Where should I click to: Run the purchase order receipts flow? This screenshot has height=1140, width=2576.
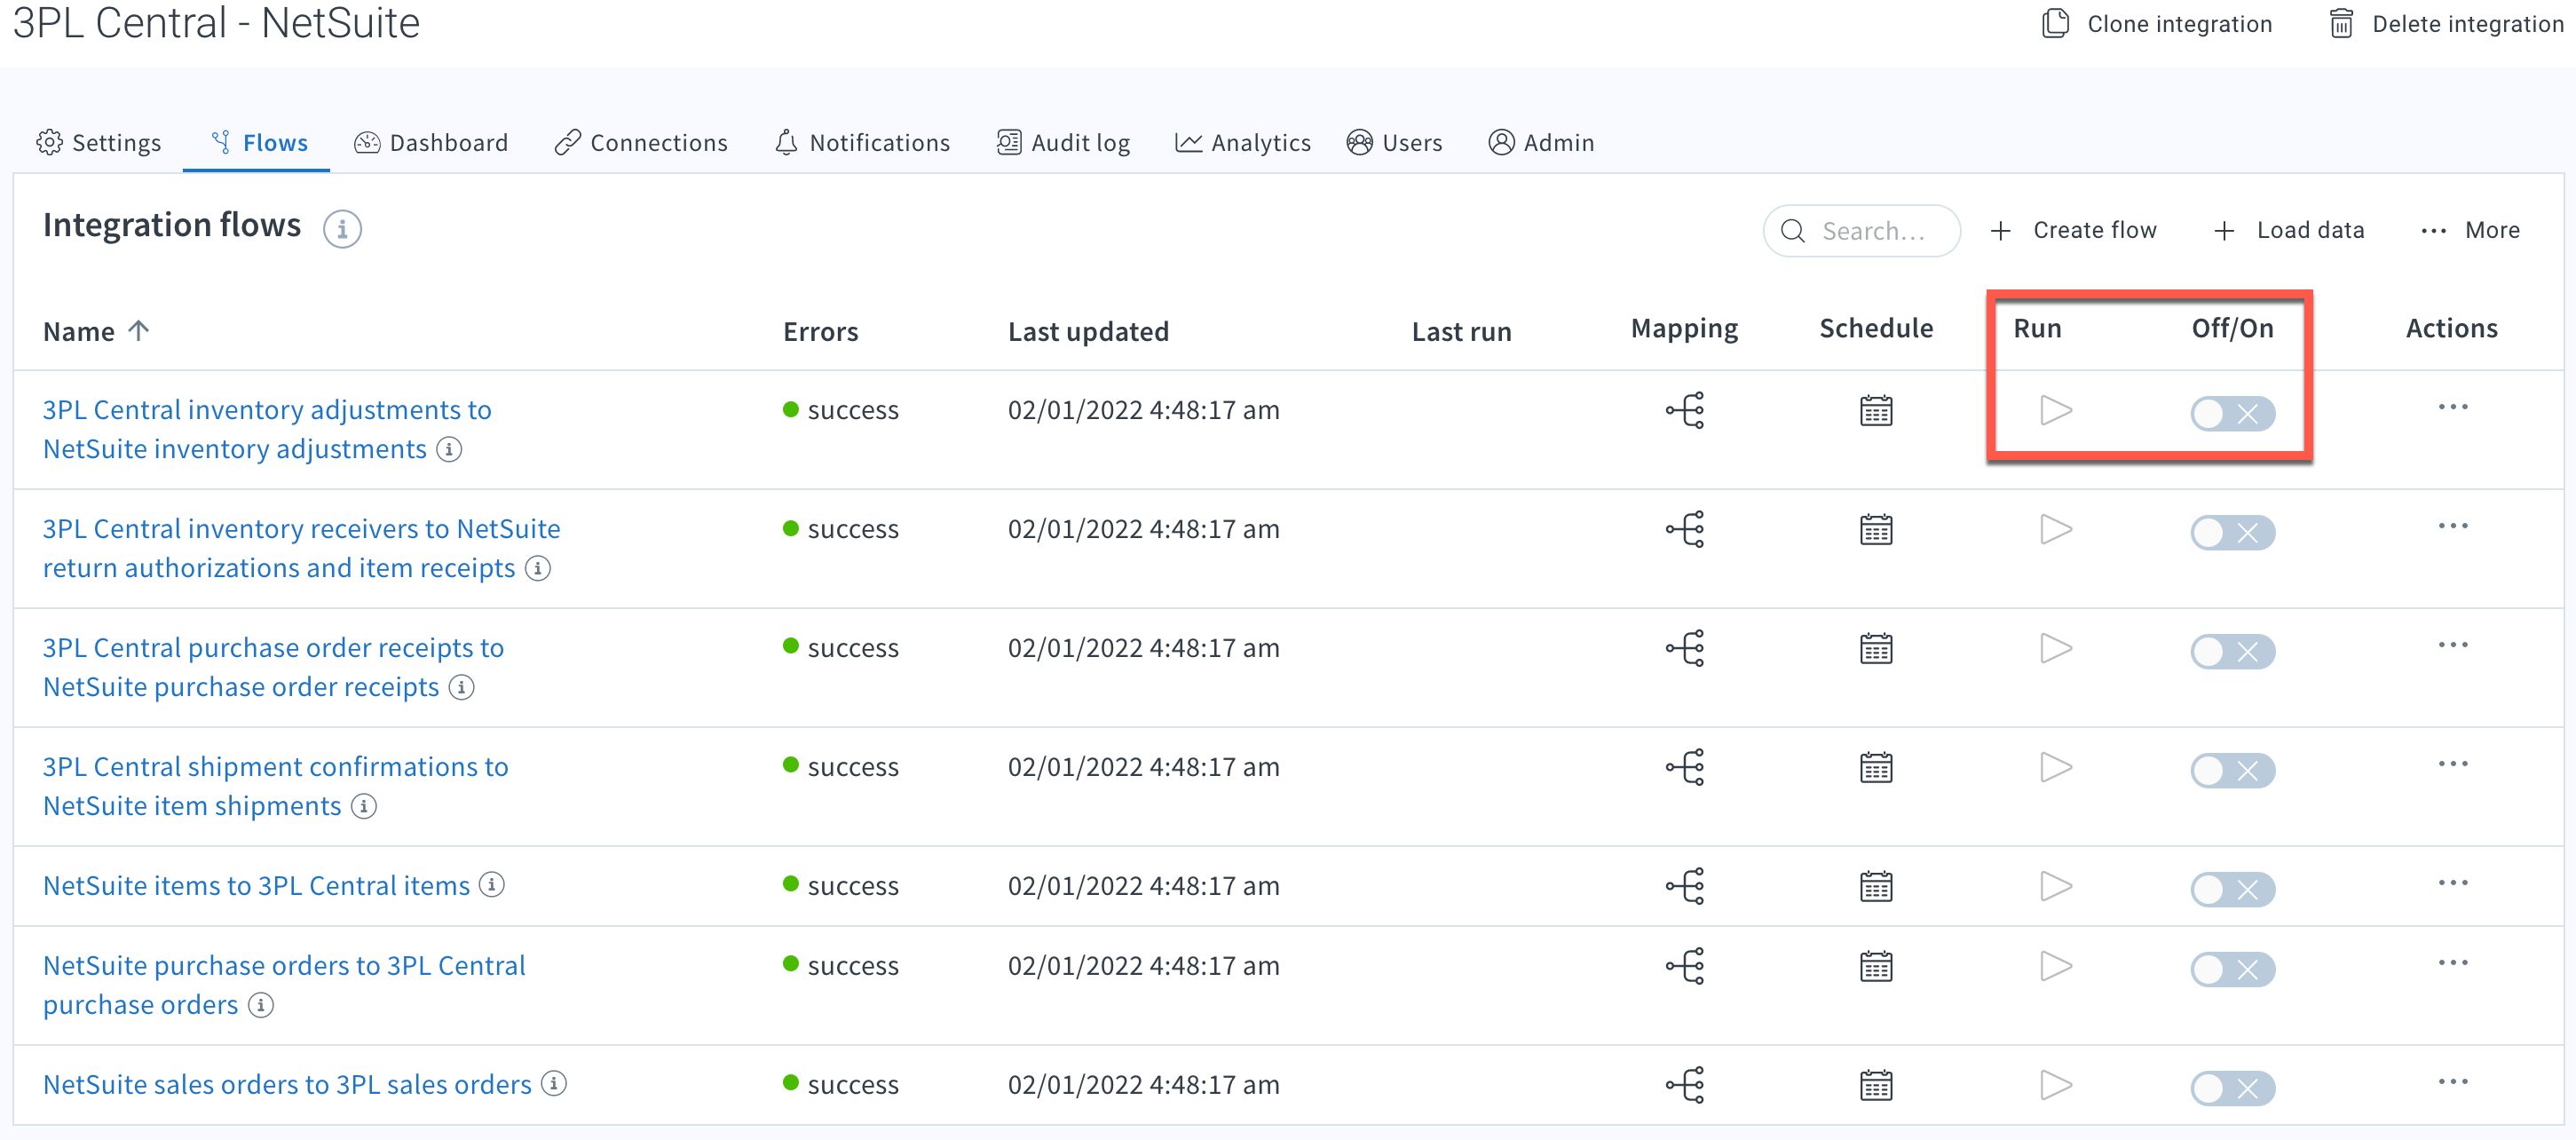[x=2055, y=648]
